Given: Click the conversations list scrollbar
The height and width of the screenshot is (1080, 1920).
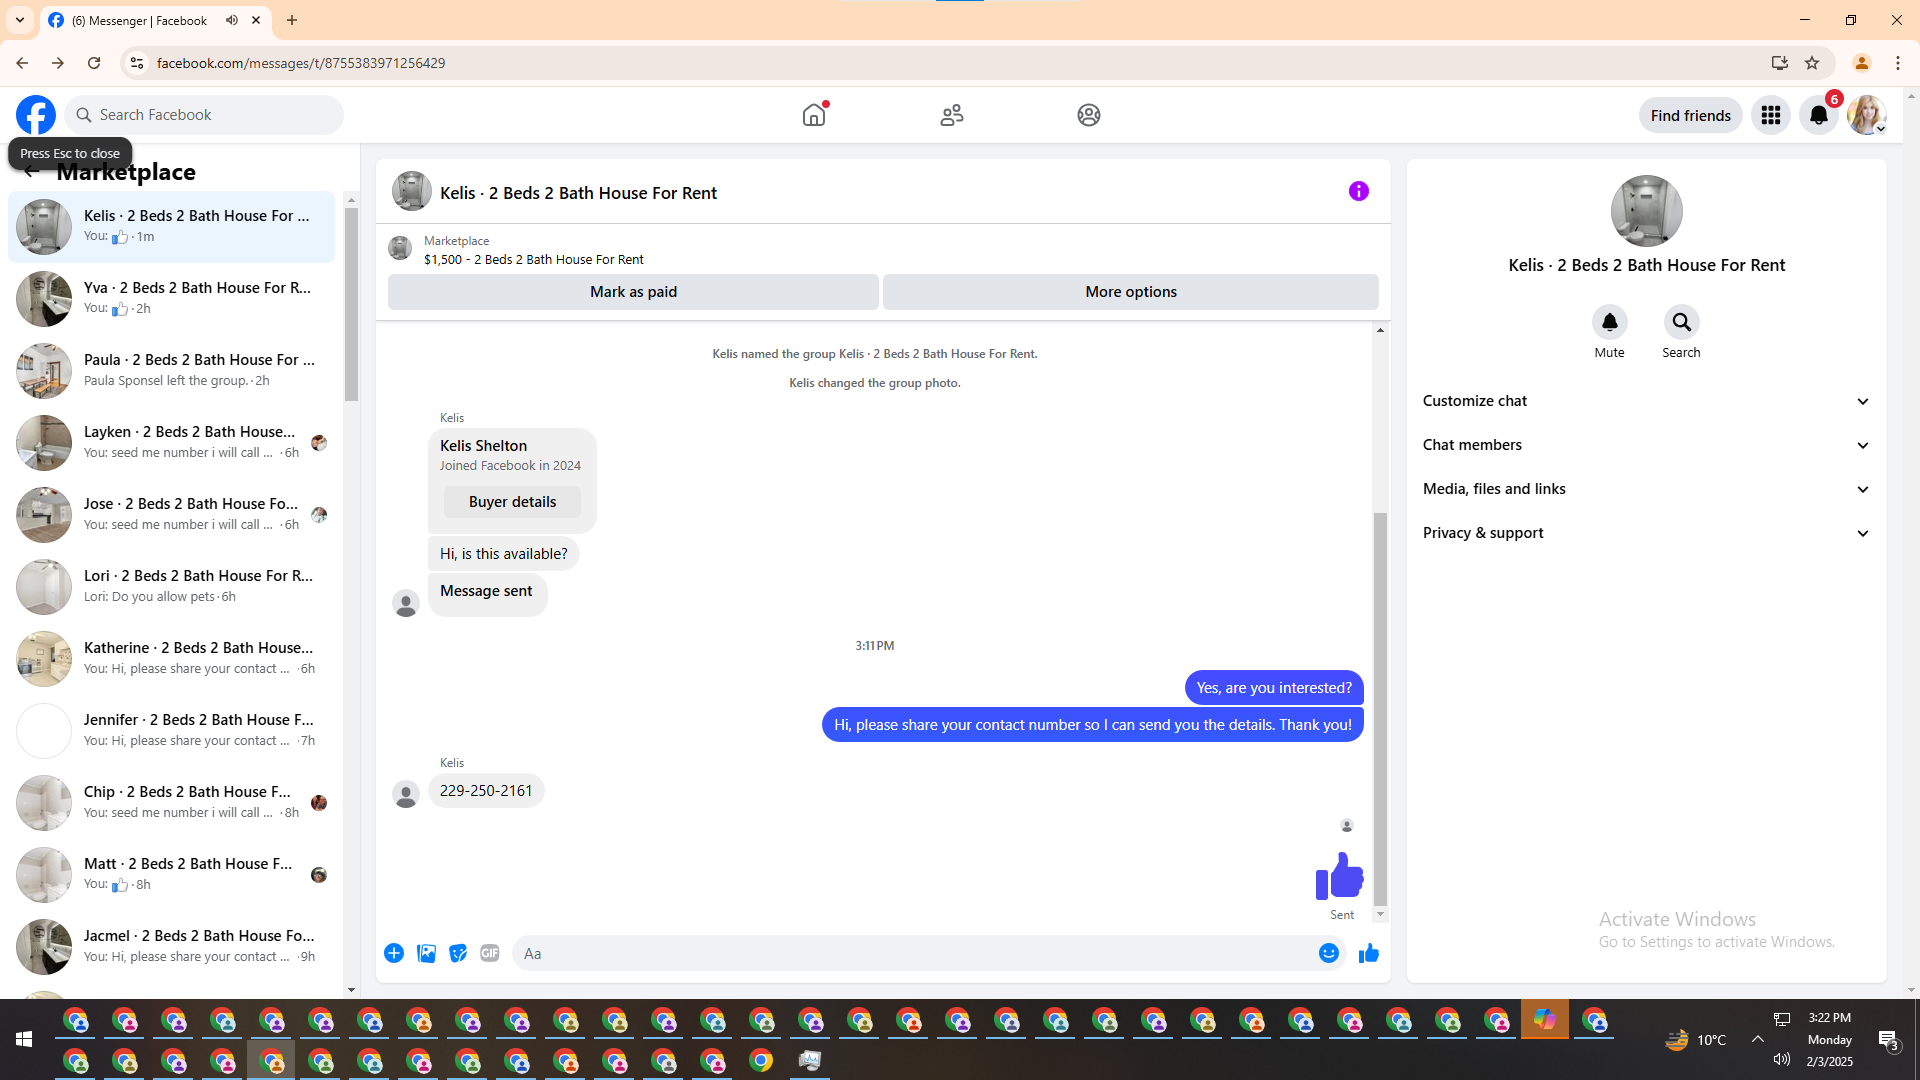Looking at the screenshot, I should [x=351, y=303].
